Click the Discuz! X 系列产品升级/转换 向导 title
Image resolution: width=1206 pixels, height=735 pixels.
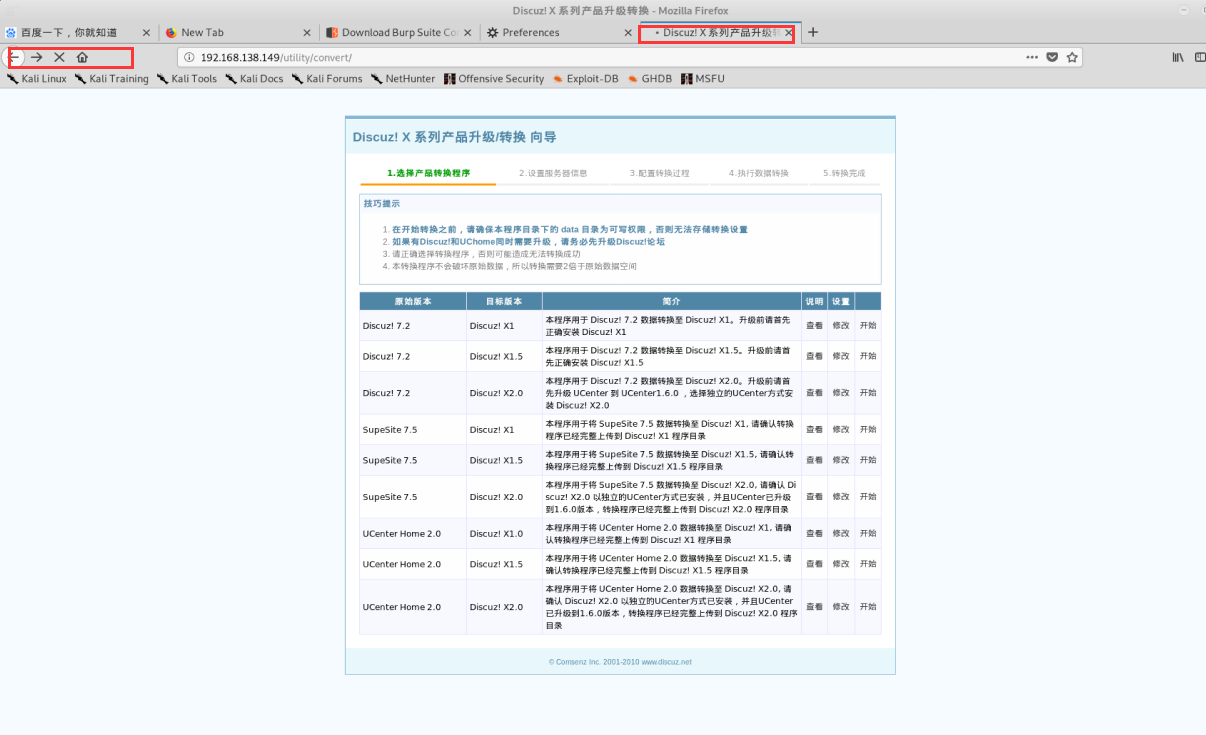point(454,137)
